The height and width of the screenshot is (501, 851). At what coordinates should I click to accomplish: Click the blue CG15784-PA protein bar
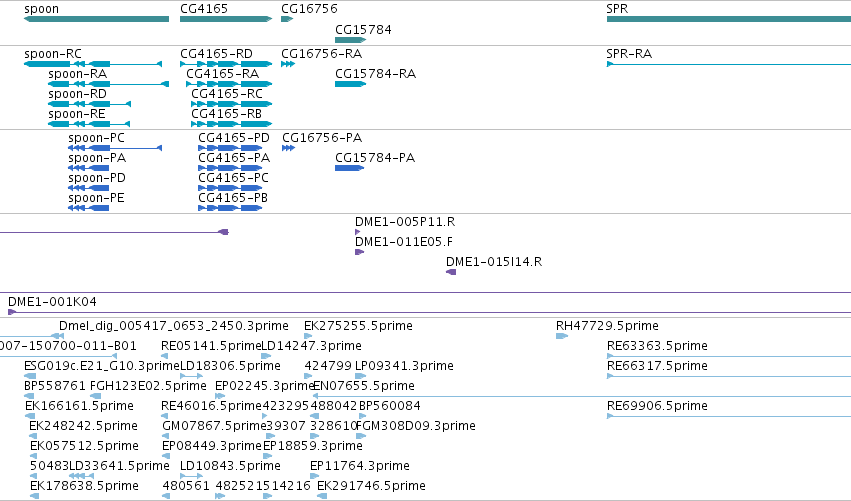350,168
